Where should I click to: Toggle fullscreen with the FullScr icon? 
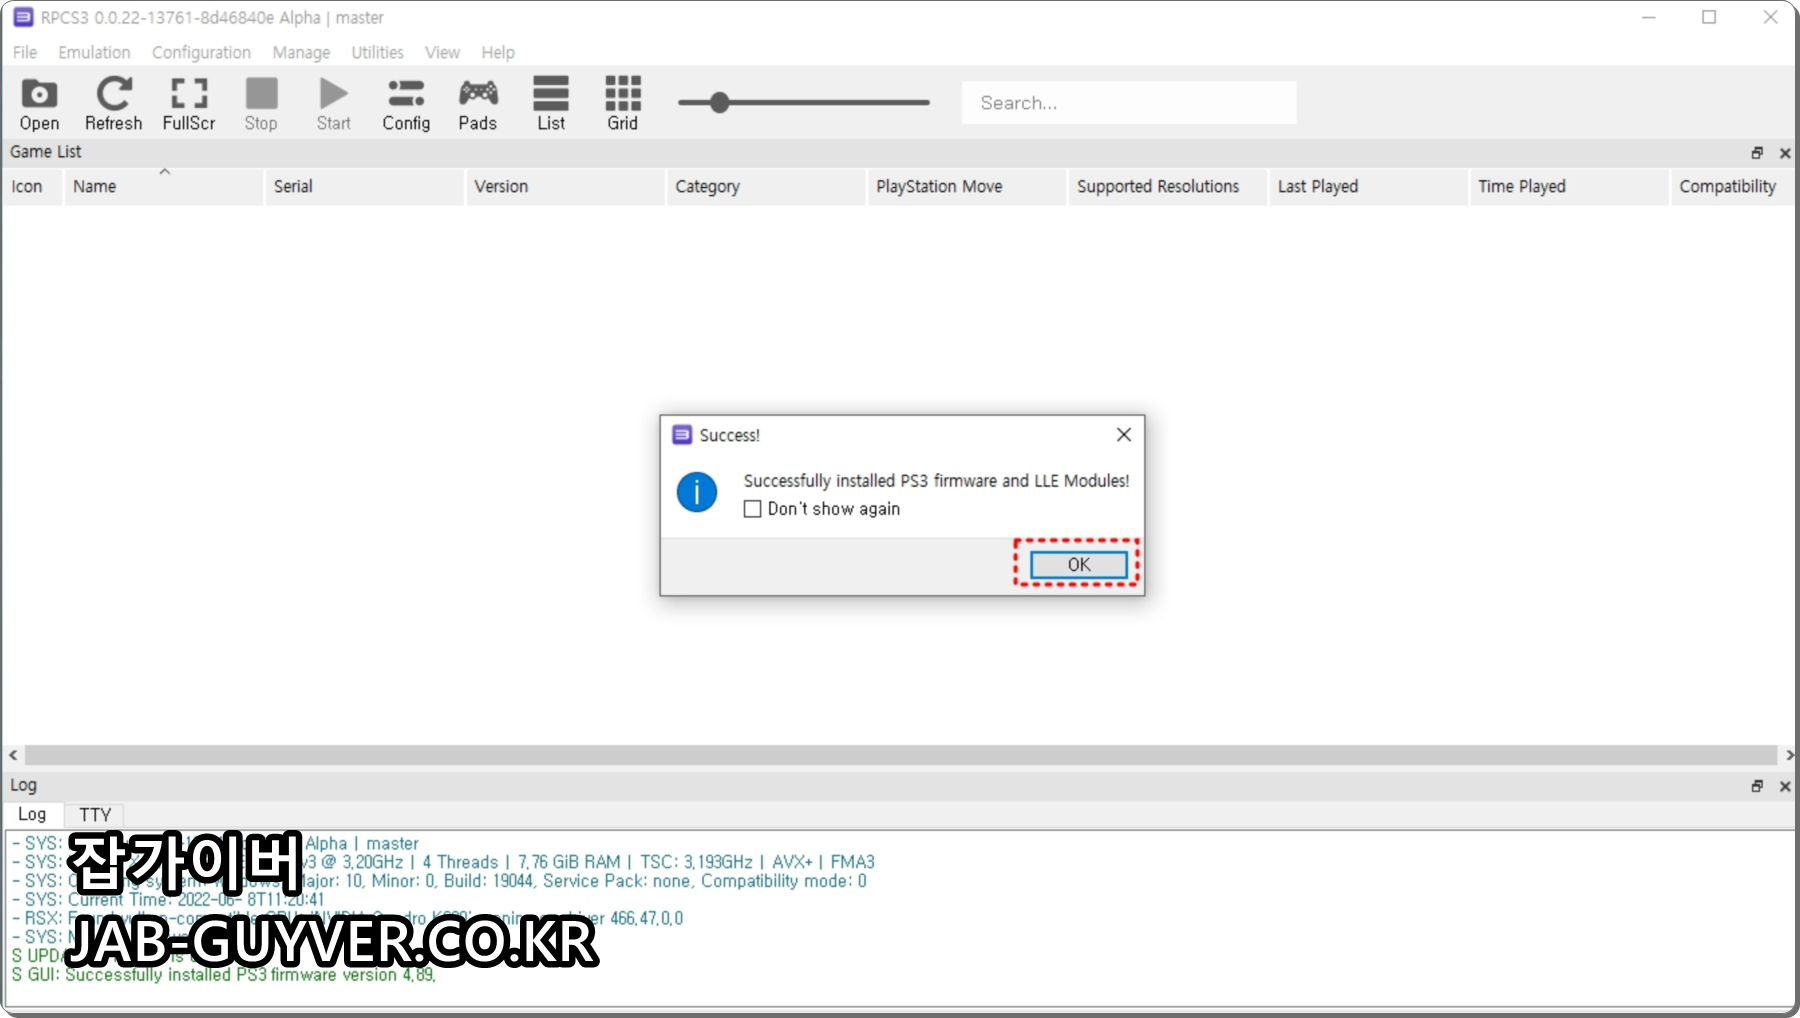click(189, 104)
